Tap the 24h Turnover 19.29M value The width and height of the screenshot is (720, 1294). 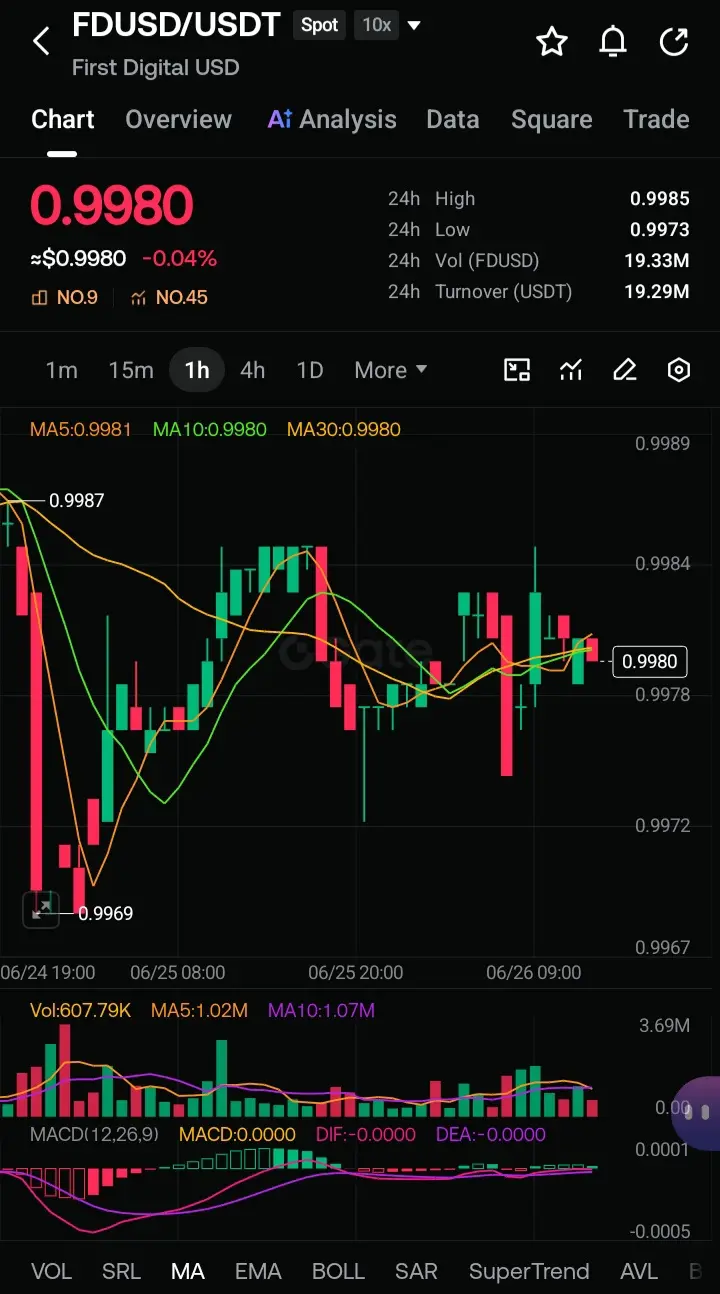pyautogui.click(x=656, y=292)
